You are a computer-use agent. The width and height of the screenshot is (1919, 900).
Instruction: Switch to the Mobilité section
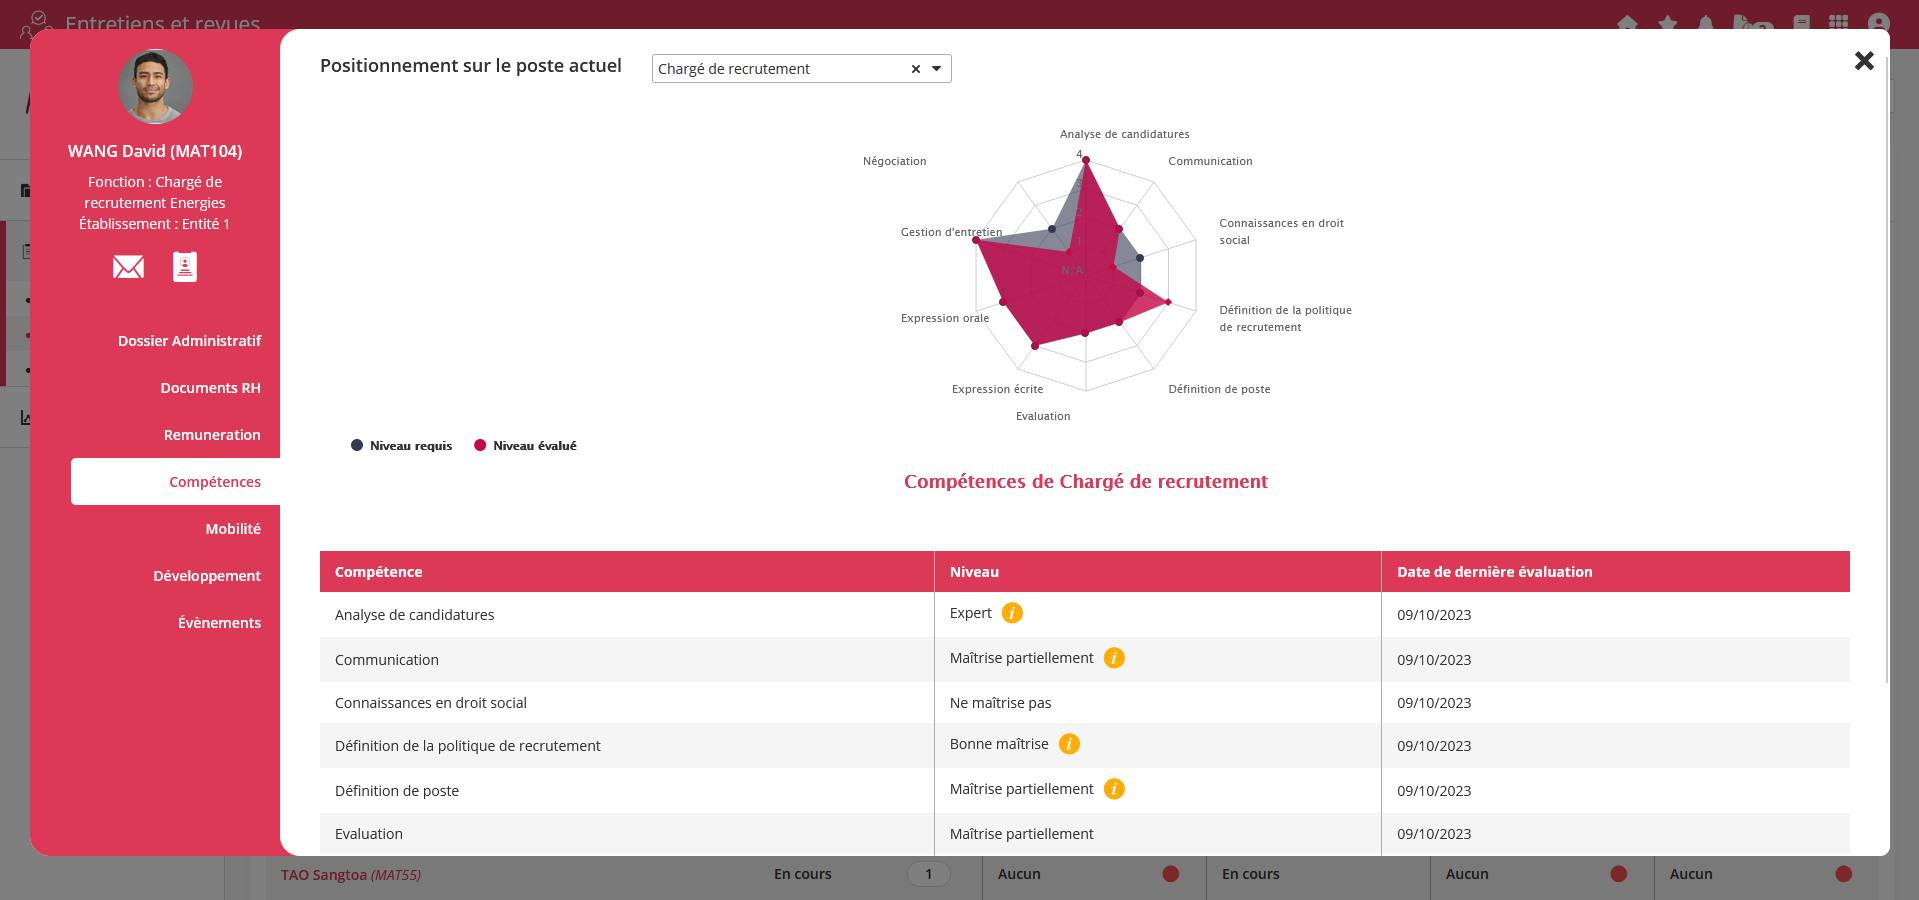click(233, 529)
